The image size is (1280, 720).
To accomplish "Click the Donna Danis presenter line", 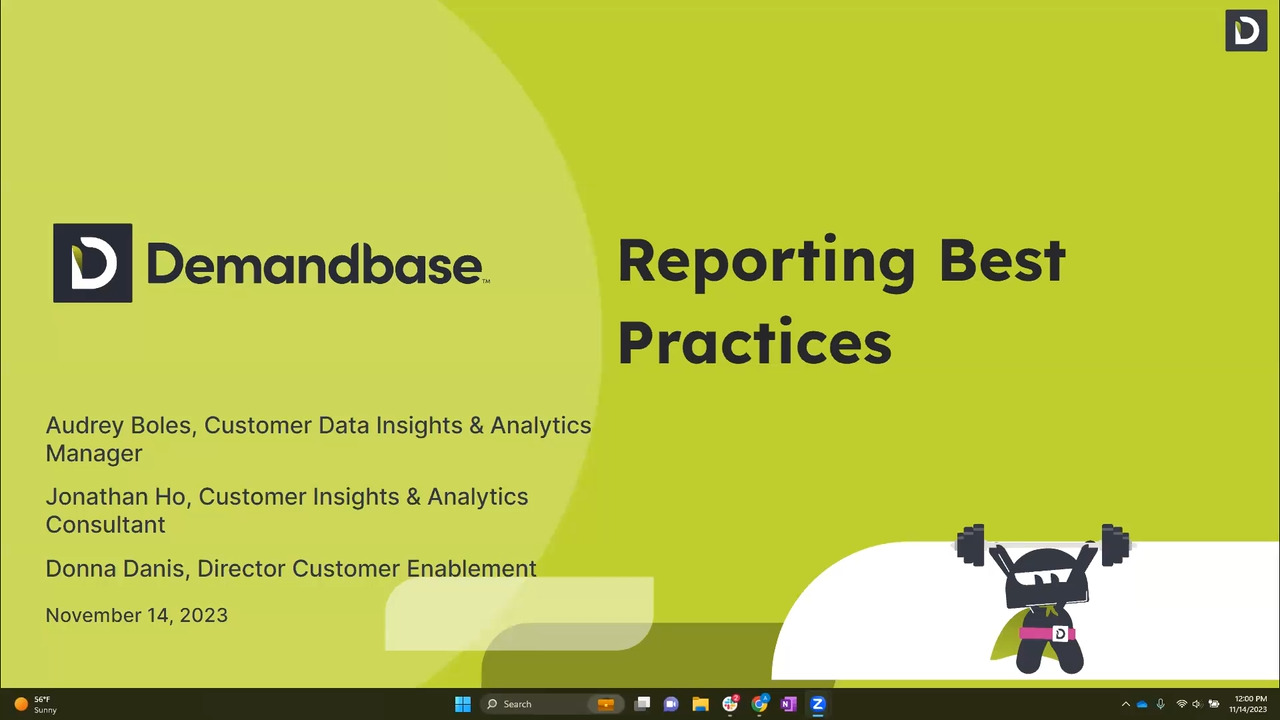I will (291, 568).
